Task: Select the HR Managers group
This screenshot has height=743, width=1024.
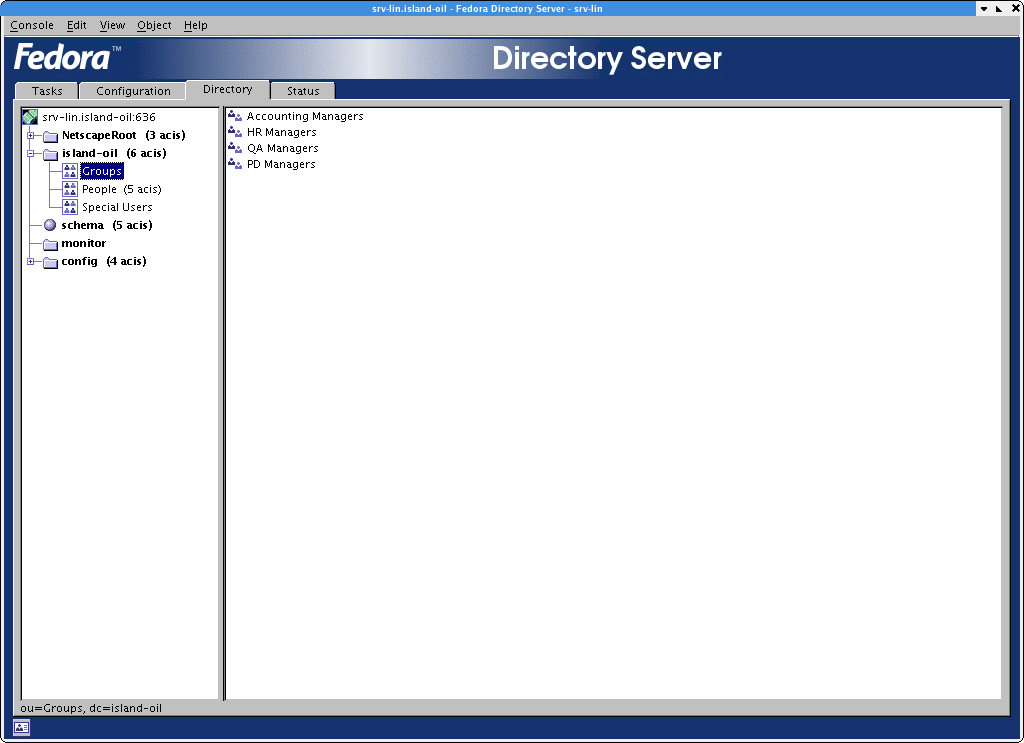Action: click(x=281, y=132)
